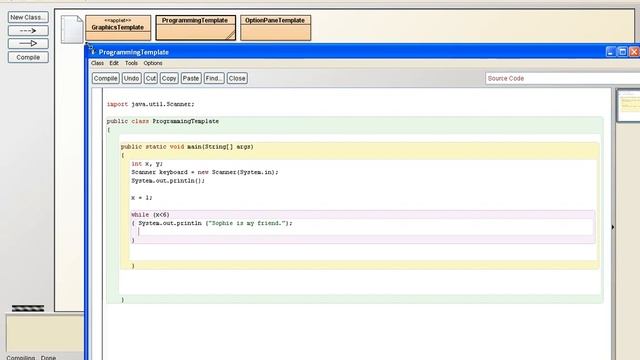Click the 'while (x<6)' line
This screenshot has width=640, height=360.
(150, 215)
